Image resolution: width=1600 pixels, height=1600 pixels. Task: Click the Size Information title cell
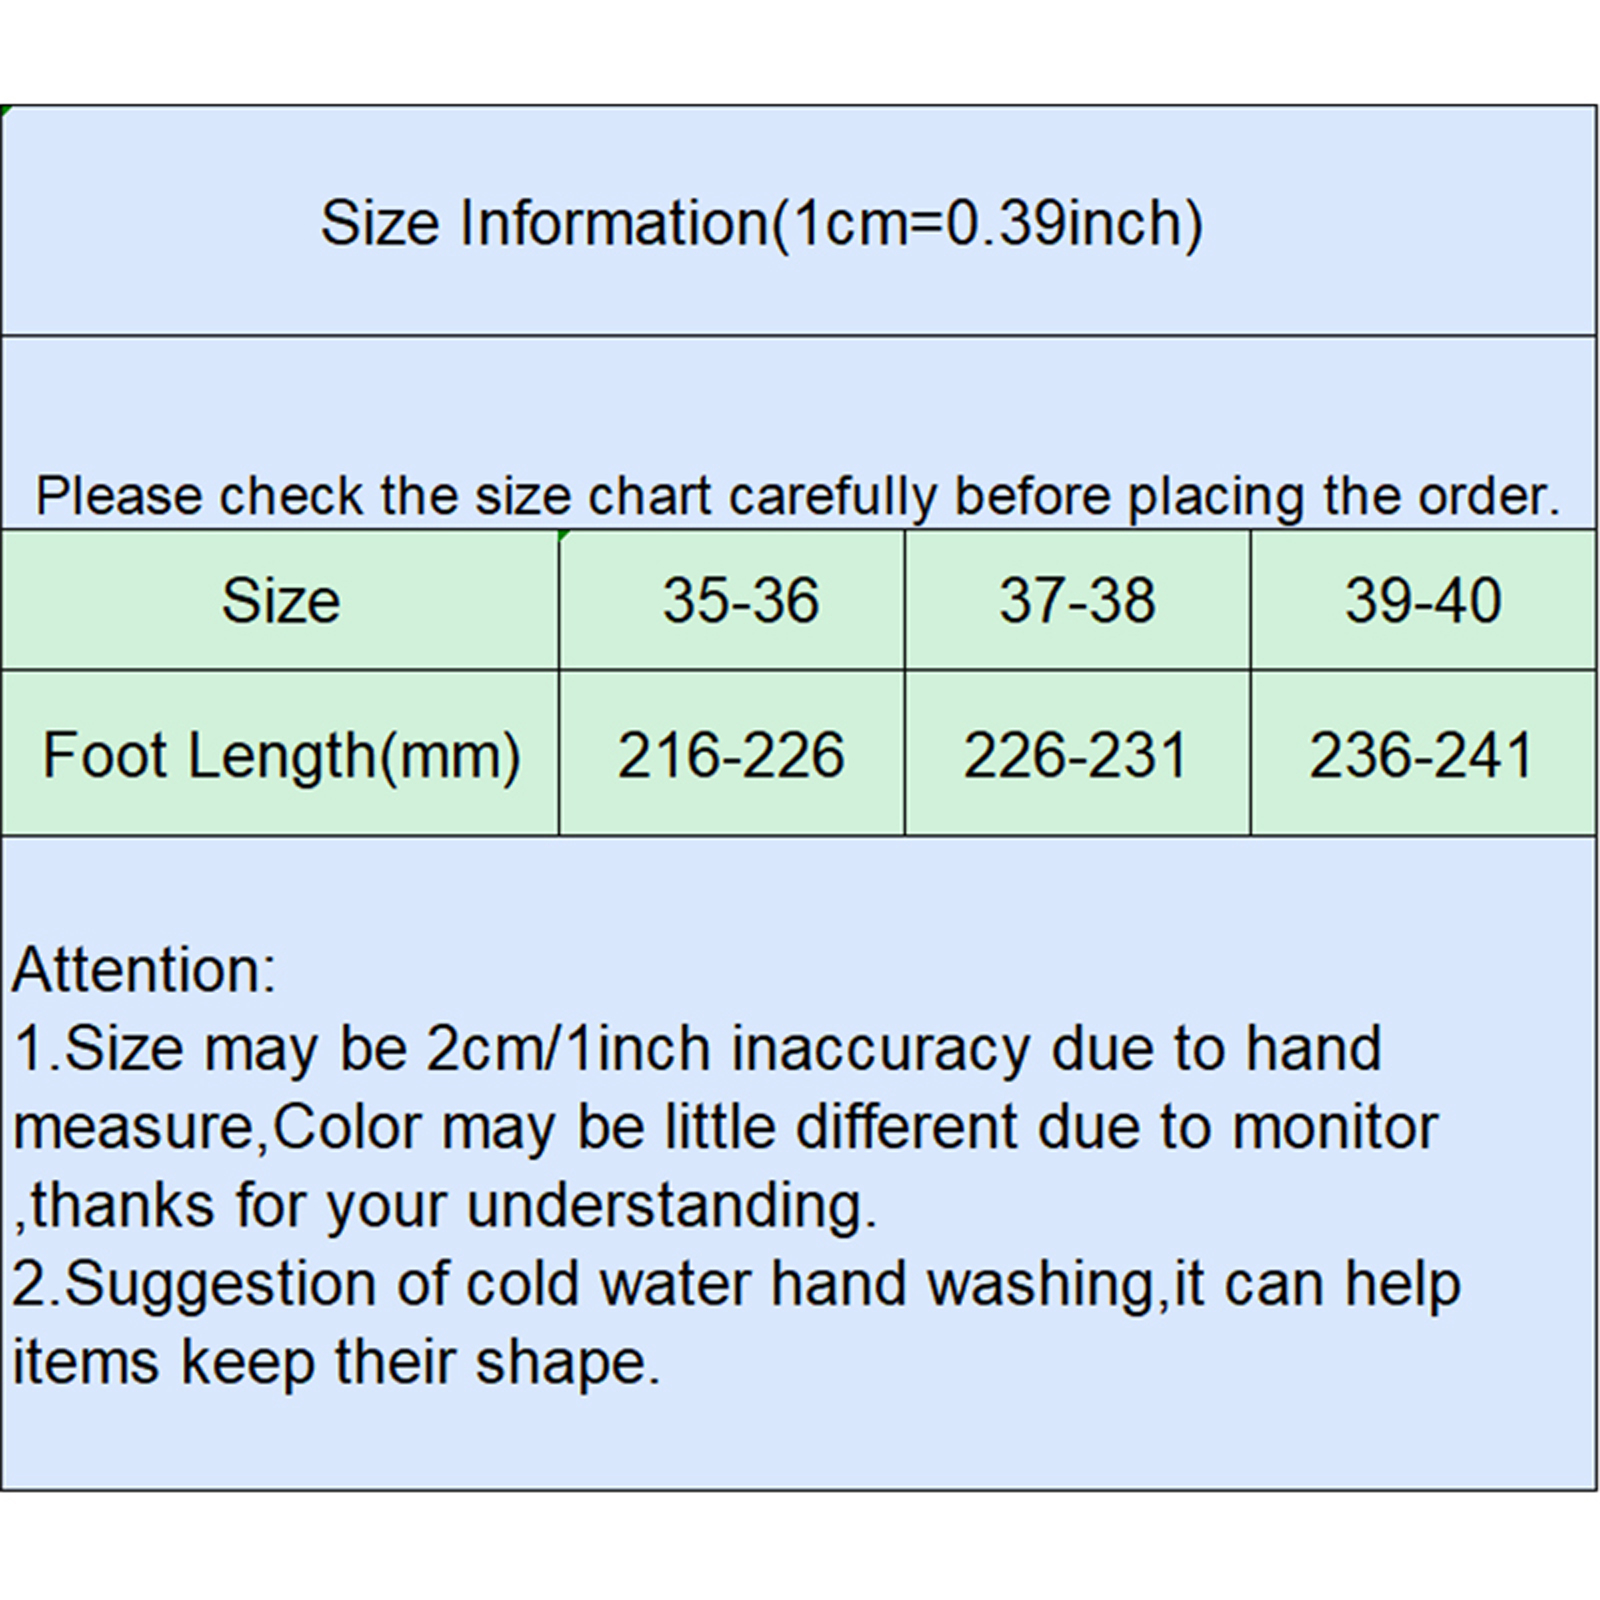(x=761, y=222)
